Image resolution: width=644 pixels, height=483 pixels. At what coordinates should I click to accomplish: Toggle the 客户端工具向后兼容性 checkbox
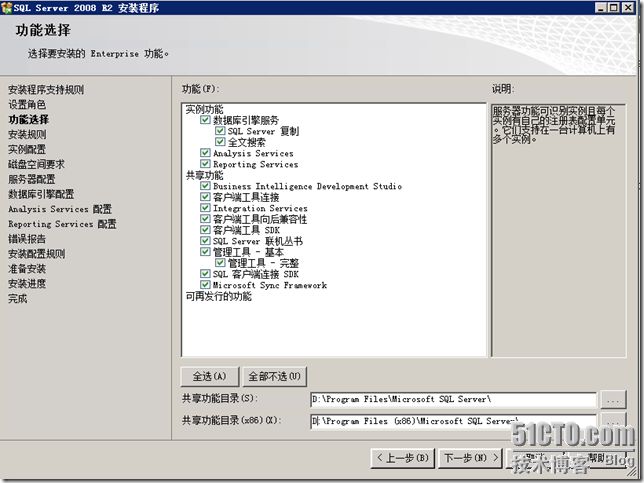[205, 218]
